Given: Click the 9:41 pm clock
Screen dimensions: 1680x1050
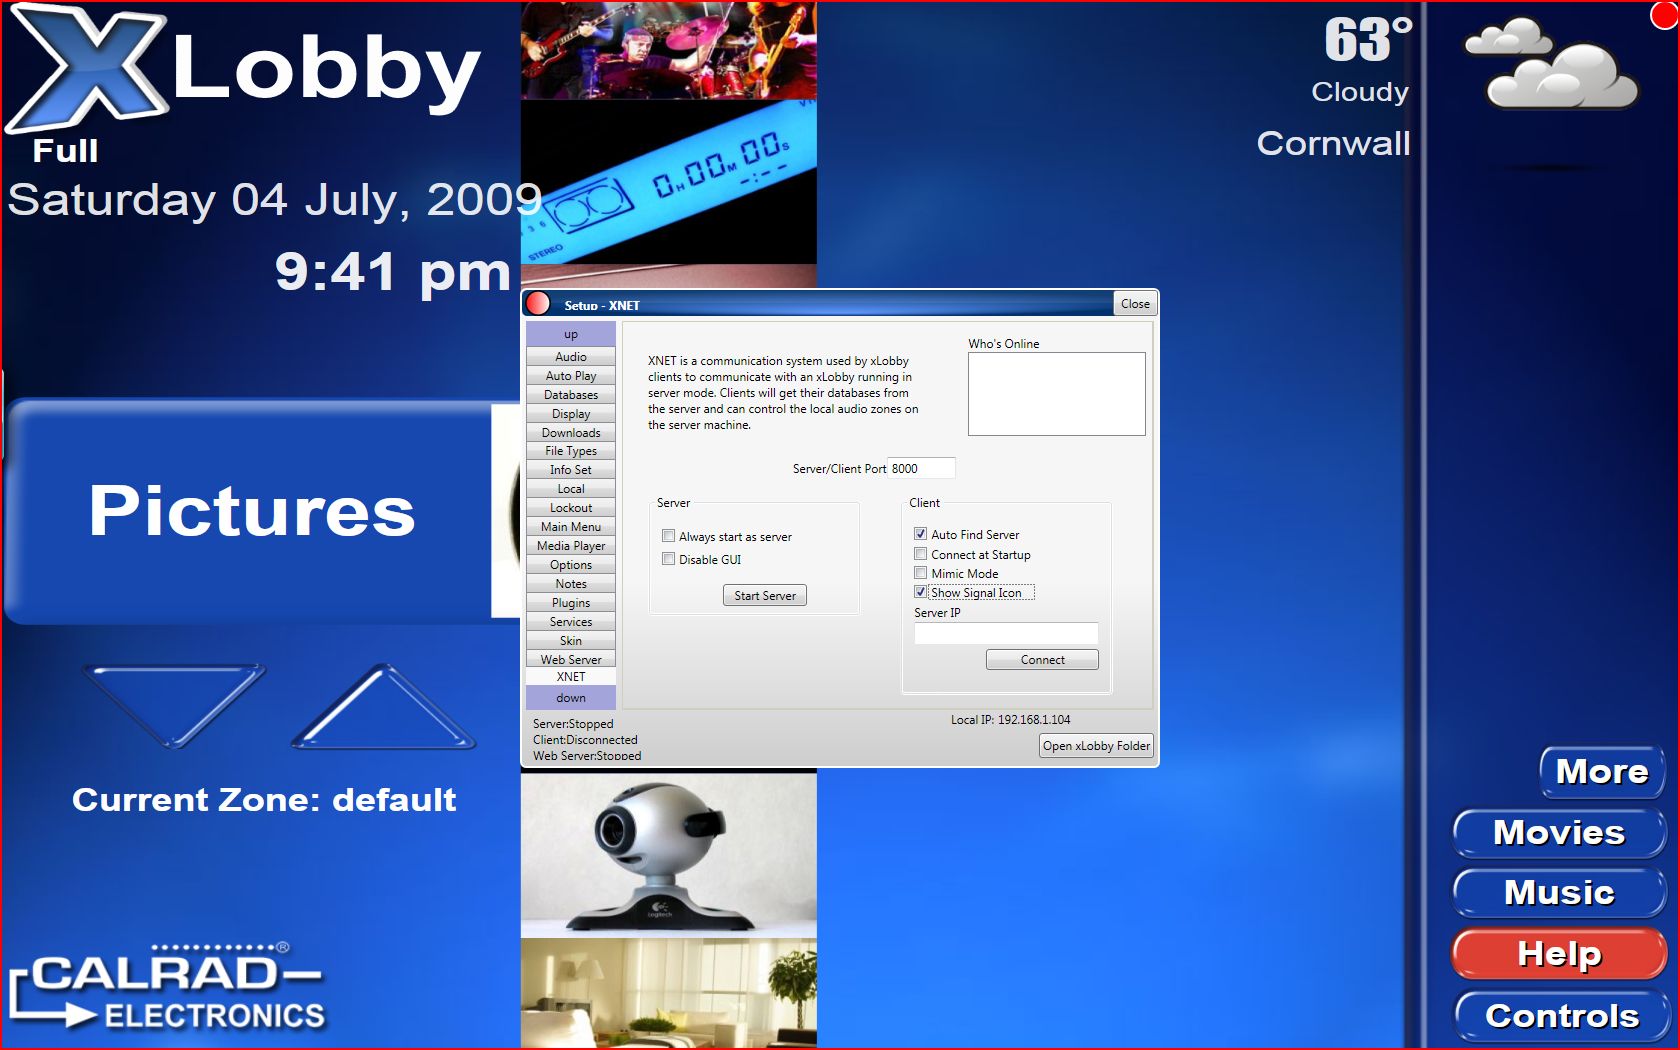Looking at the screenshot, I should [x=393, y=272].
